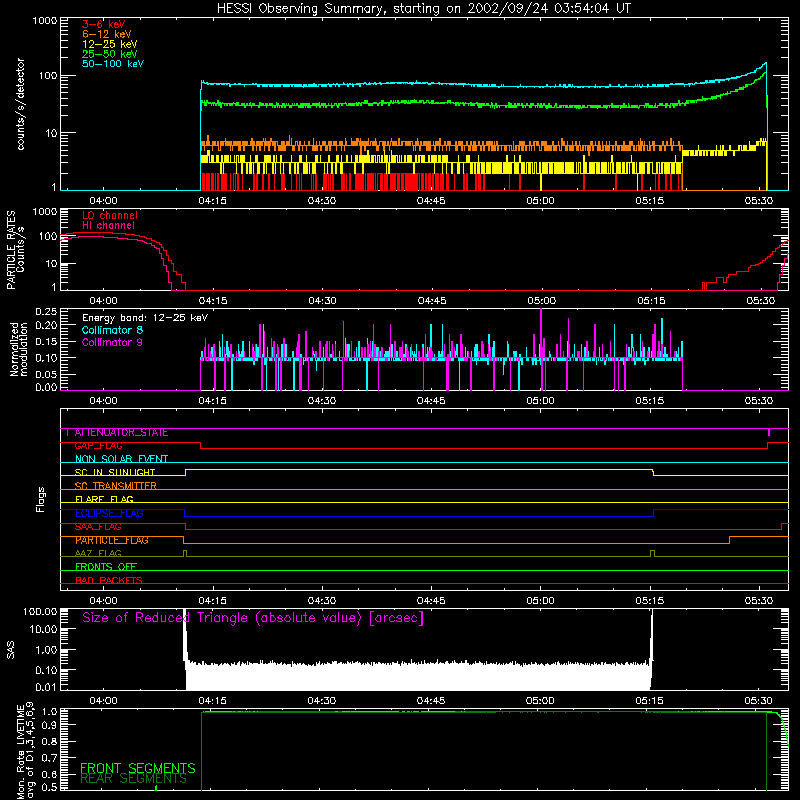
Task: Click the ECLIPSE_FLAG label
Action: point(109,514)
